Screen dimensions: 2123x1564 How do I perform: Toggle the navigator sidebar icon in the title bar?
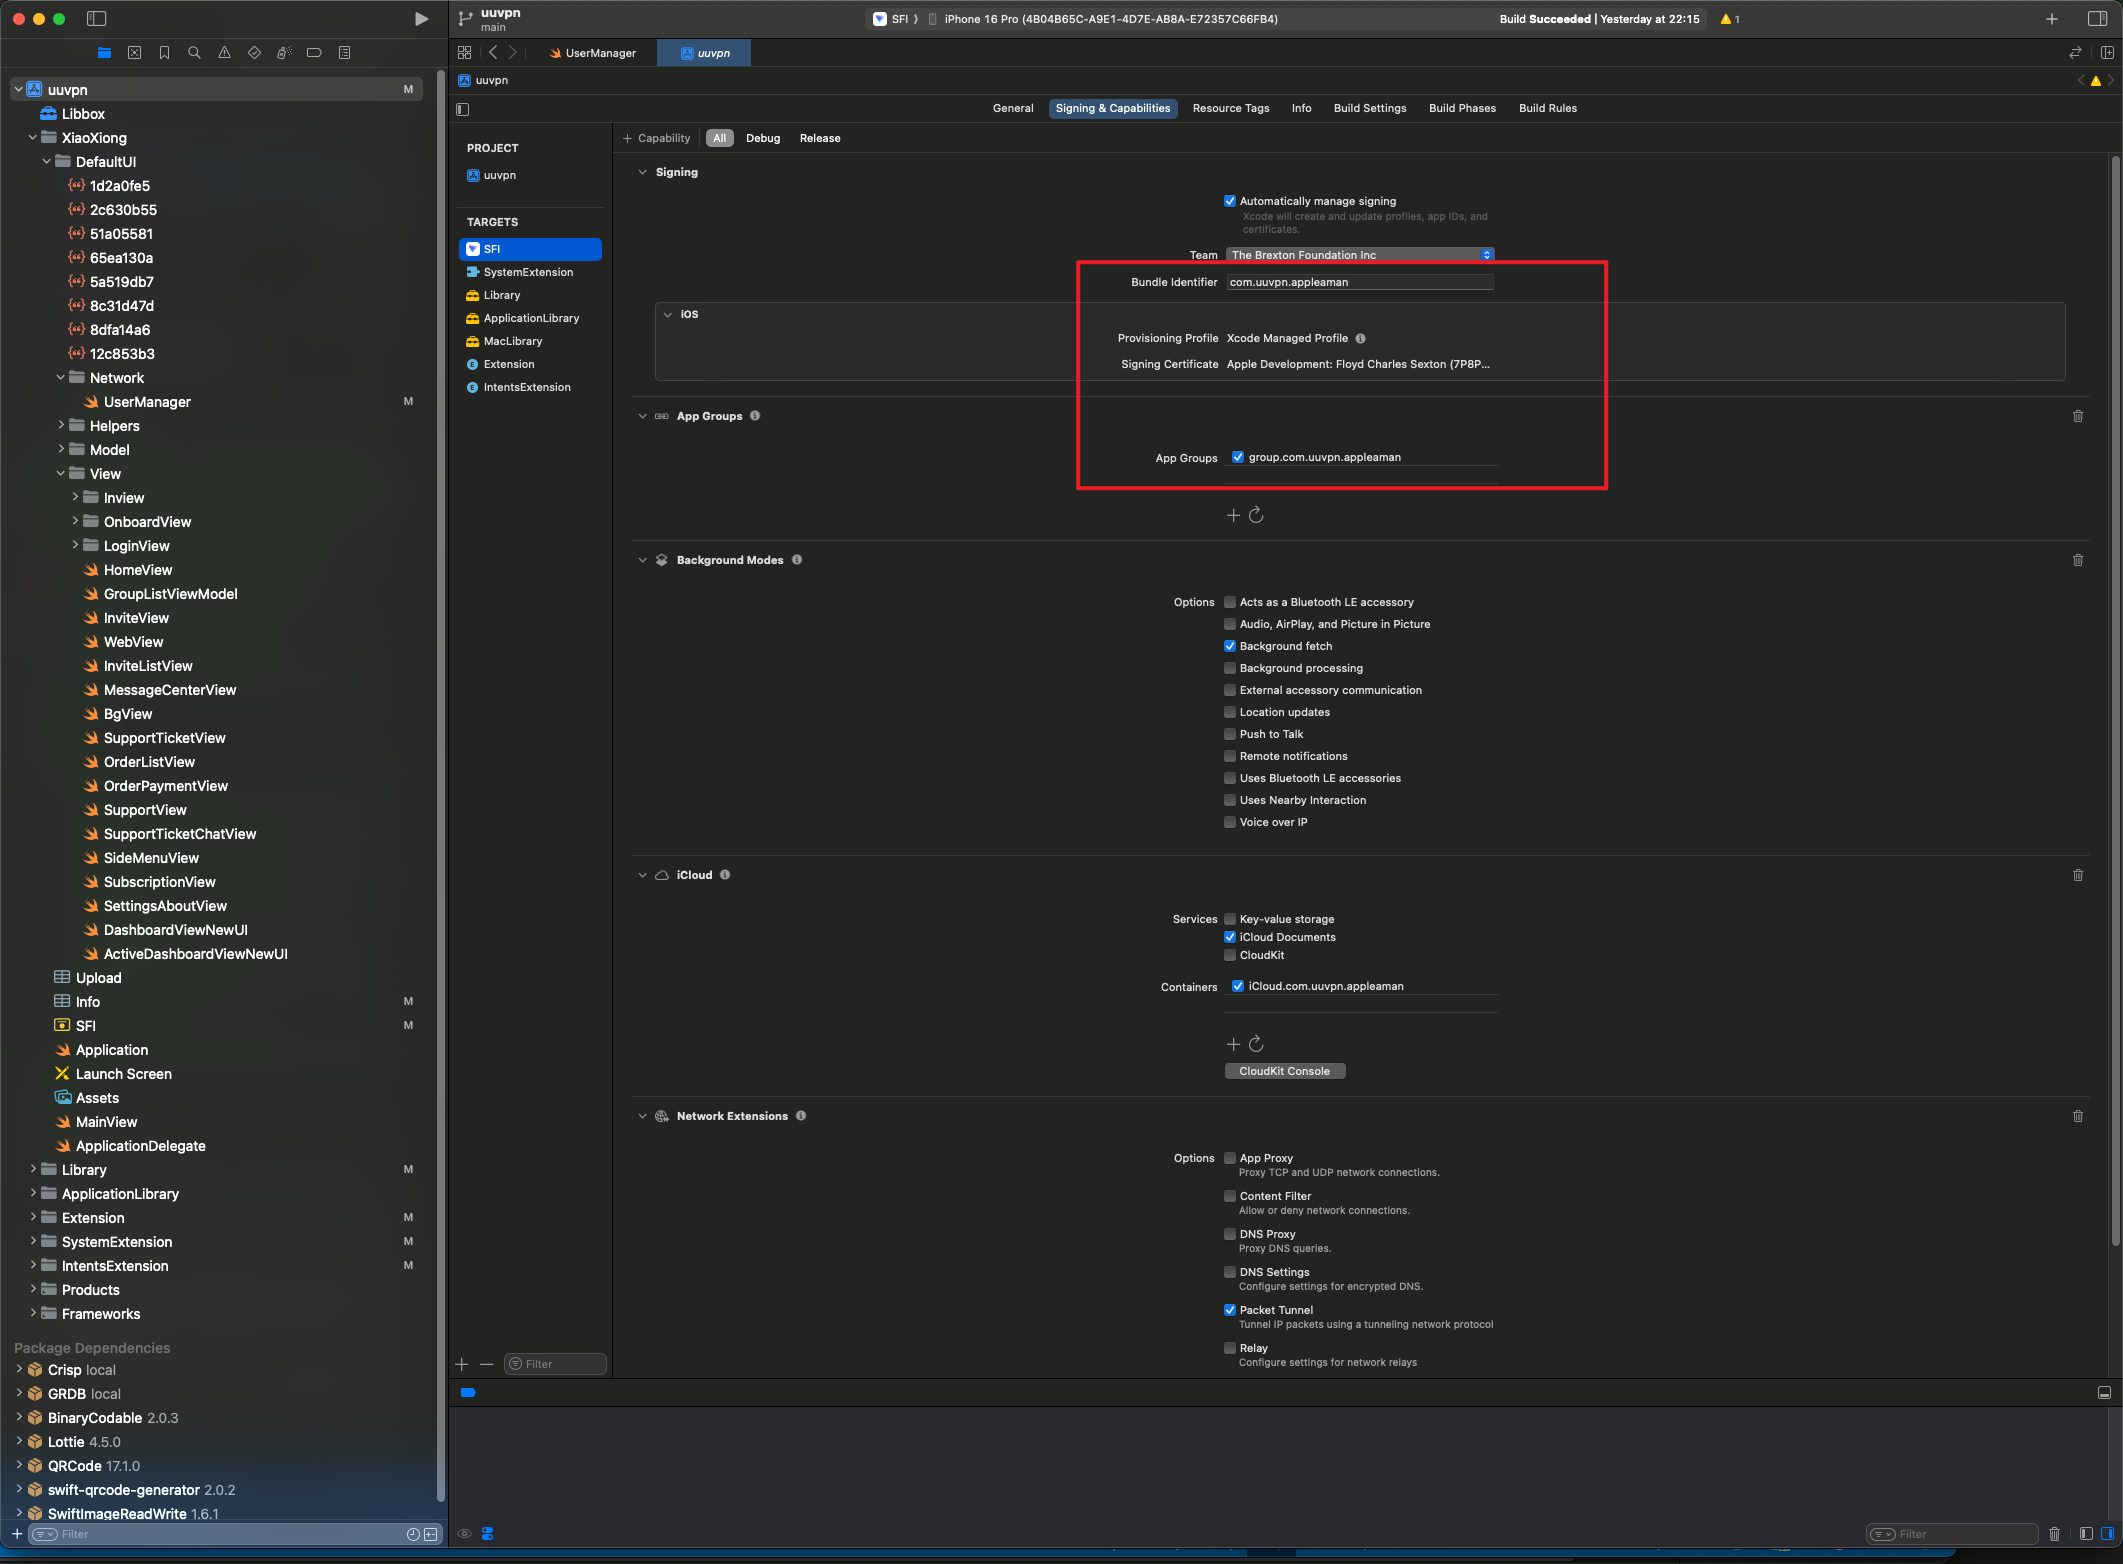(97, 19)
